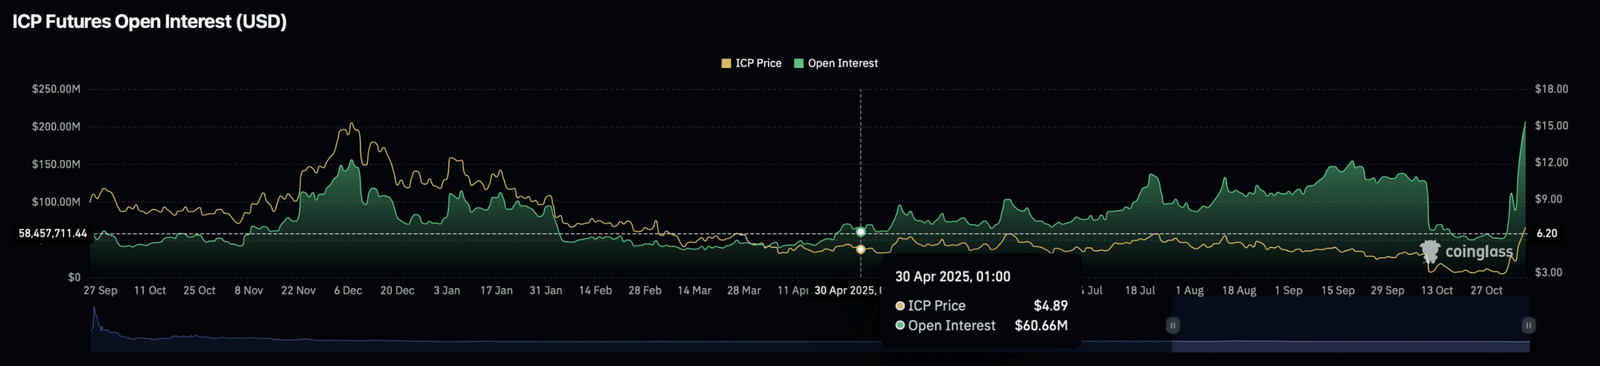Click the $60.66M value in the tooltip

[1041, 326]
